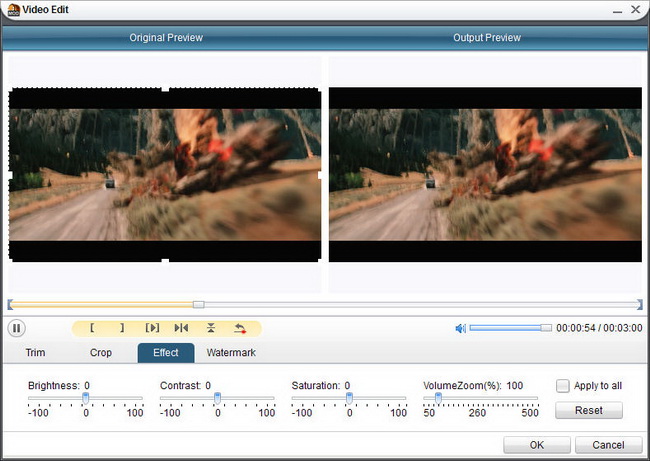The width and height of the screenshot is (650, 461).
Task: Click the Contrast slider handle
Action: [217, 398]
